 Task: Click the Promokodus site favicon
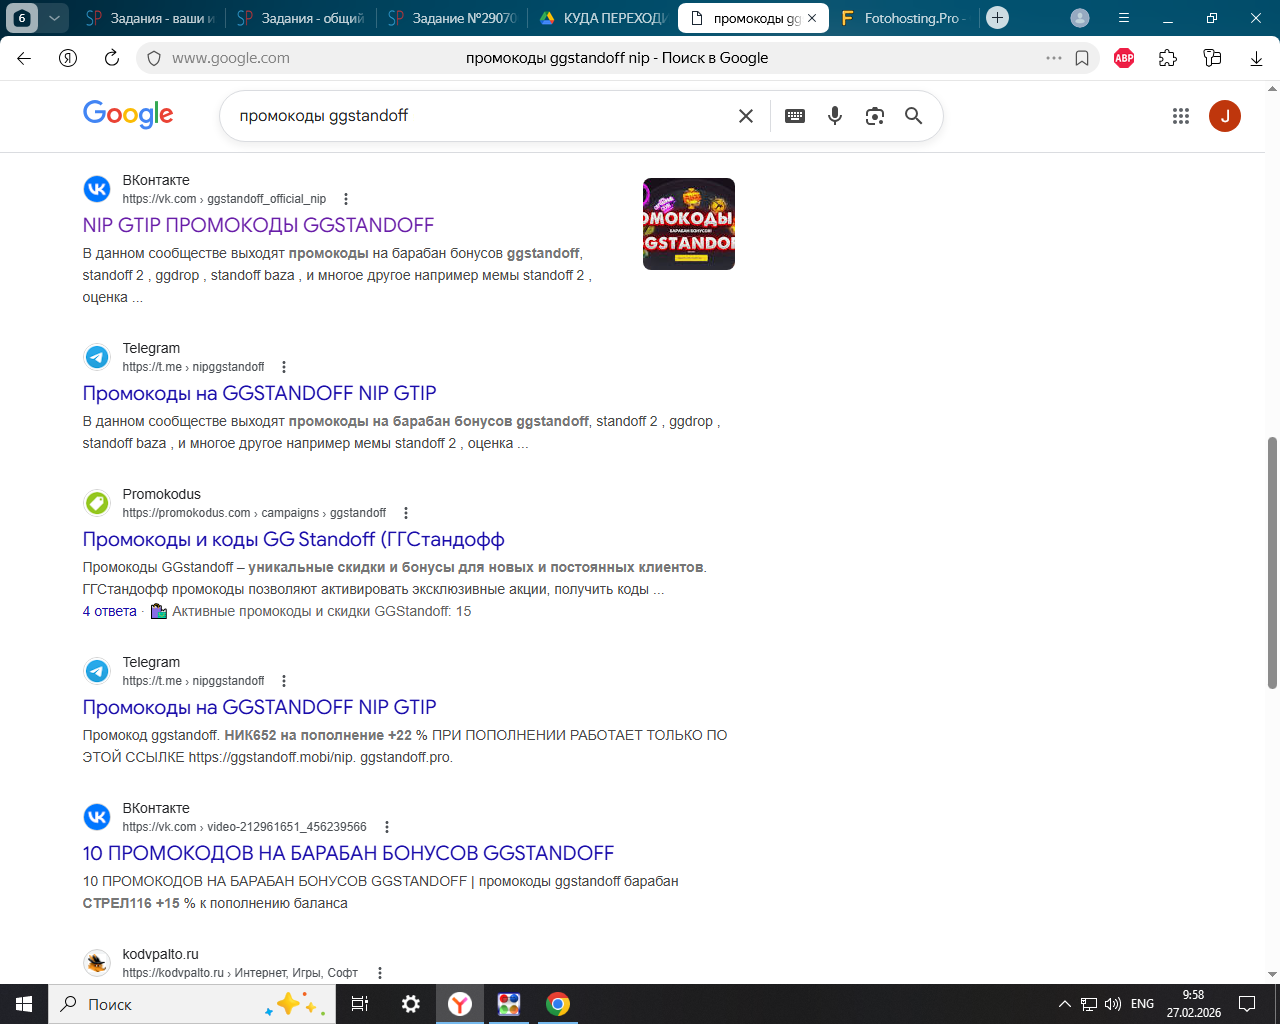tap(97, 502)
